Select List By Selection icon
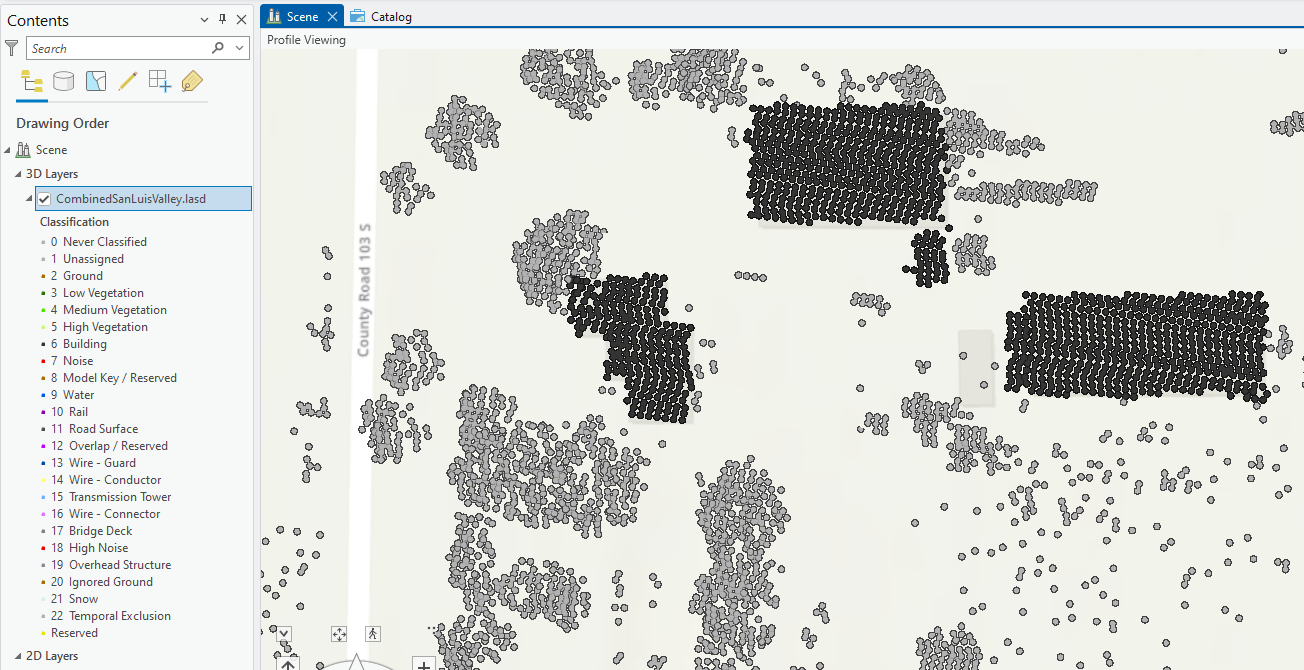Image resolution: width=1304 pixels, height=670 pixels. point(96,82)
